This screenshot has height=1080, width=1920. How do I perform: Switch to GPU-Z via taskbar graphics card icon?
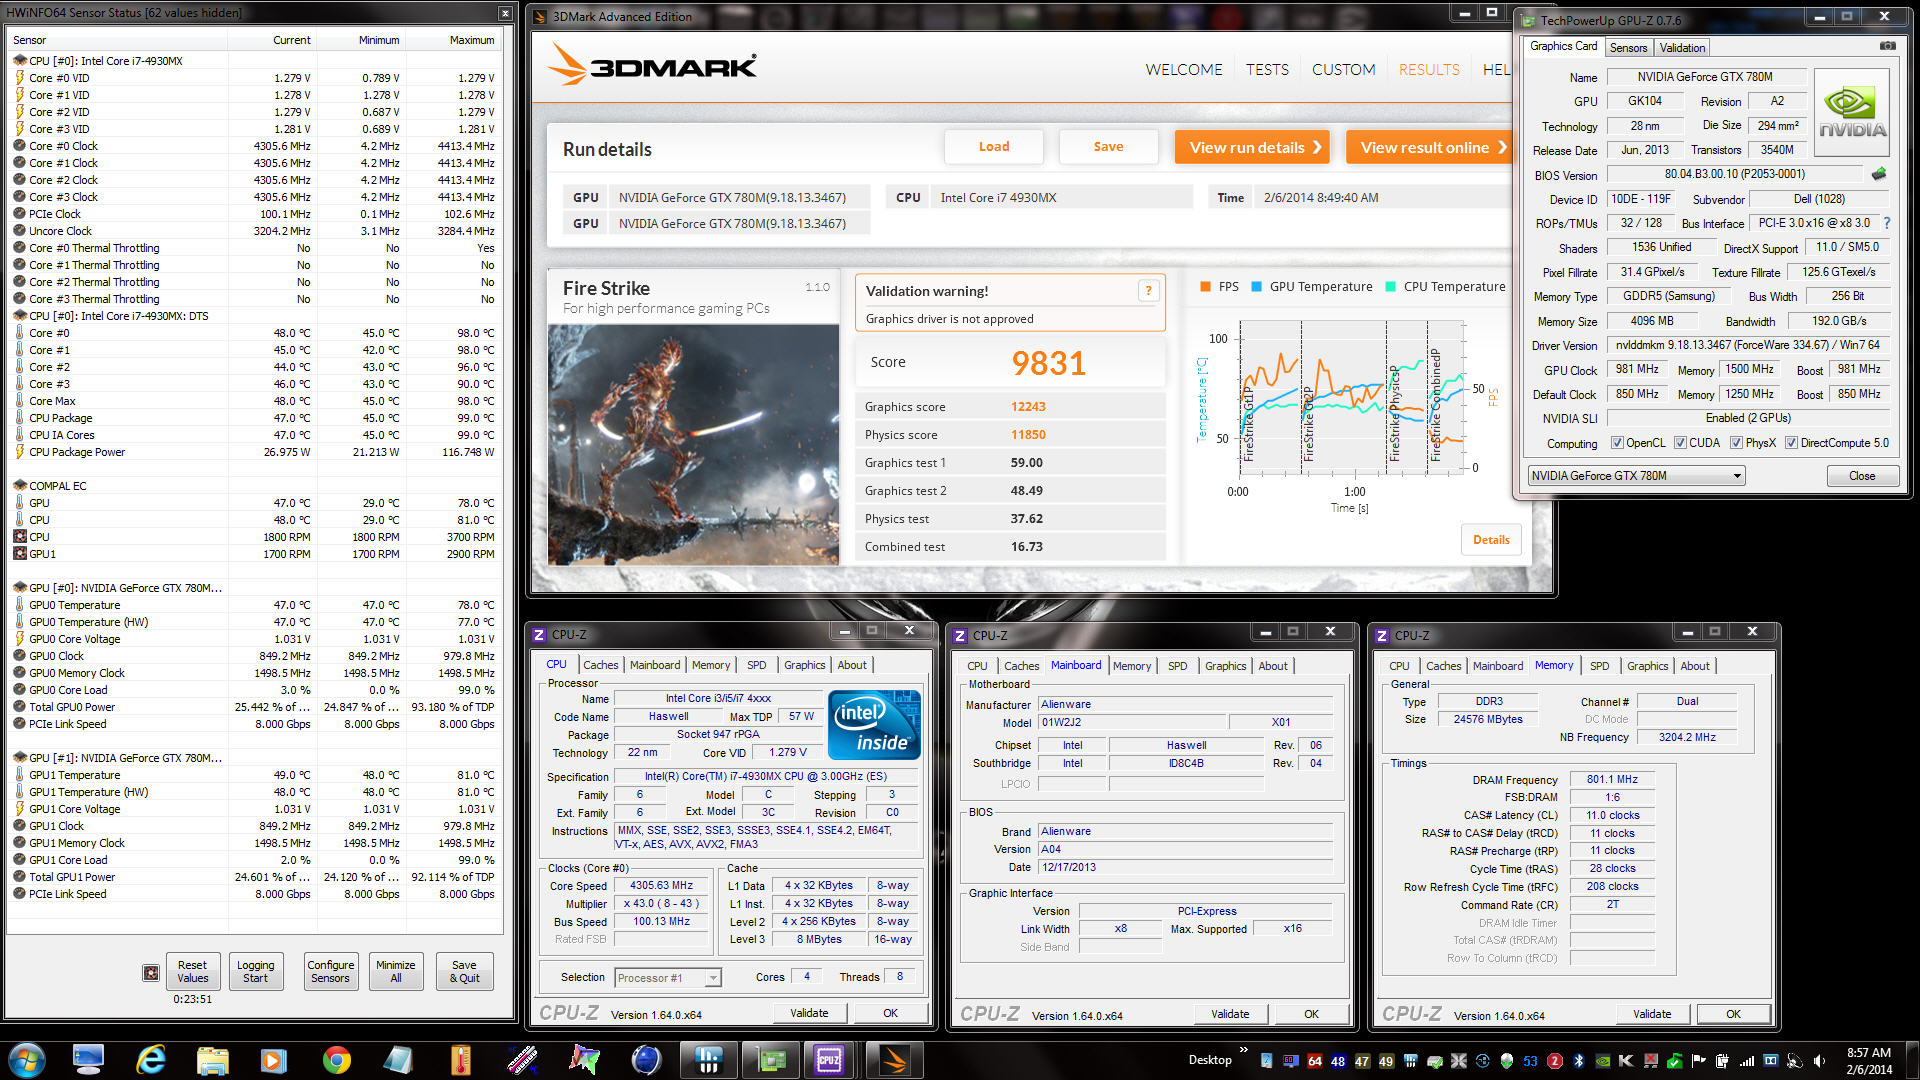pos(770,1059)
